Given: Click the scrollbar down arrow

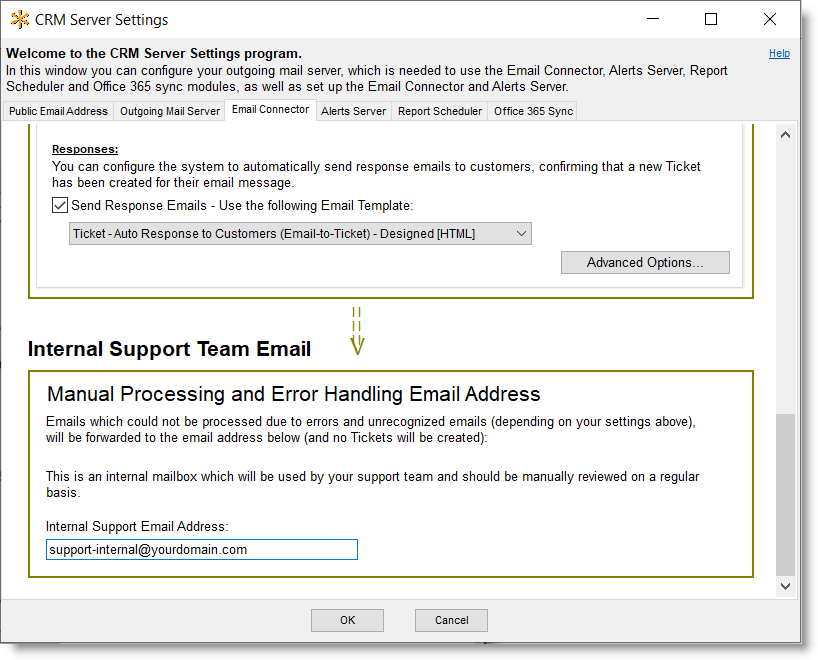Looking at the screenshot, I should coord(785,586).
